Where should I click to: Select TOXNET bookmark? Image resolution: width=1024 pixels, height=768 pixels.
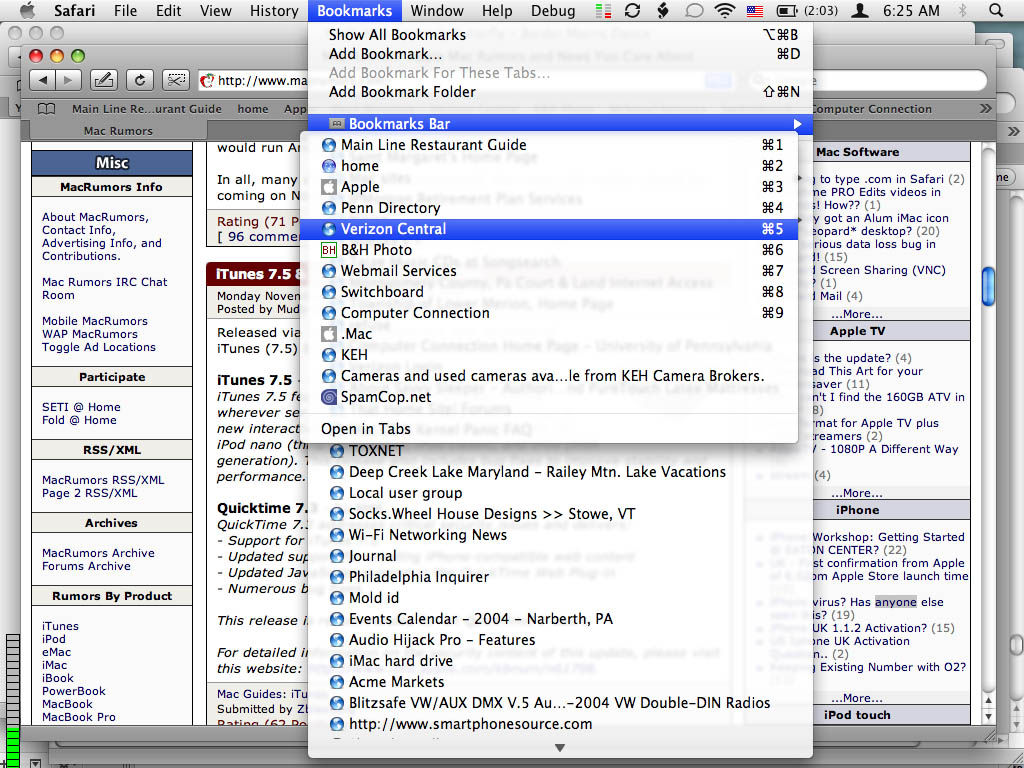[560, 451]
